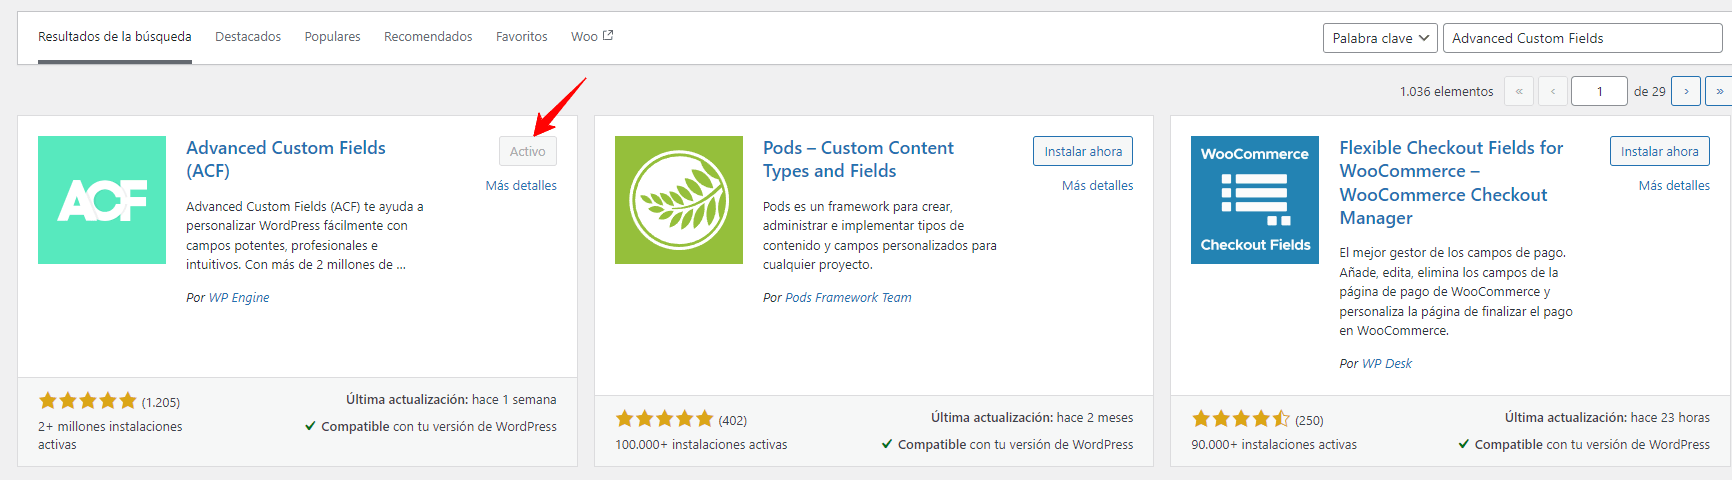
Task: Open the Palabra clave dropdown
Action: point(1380,38)
